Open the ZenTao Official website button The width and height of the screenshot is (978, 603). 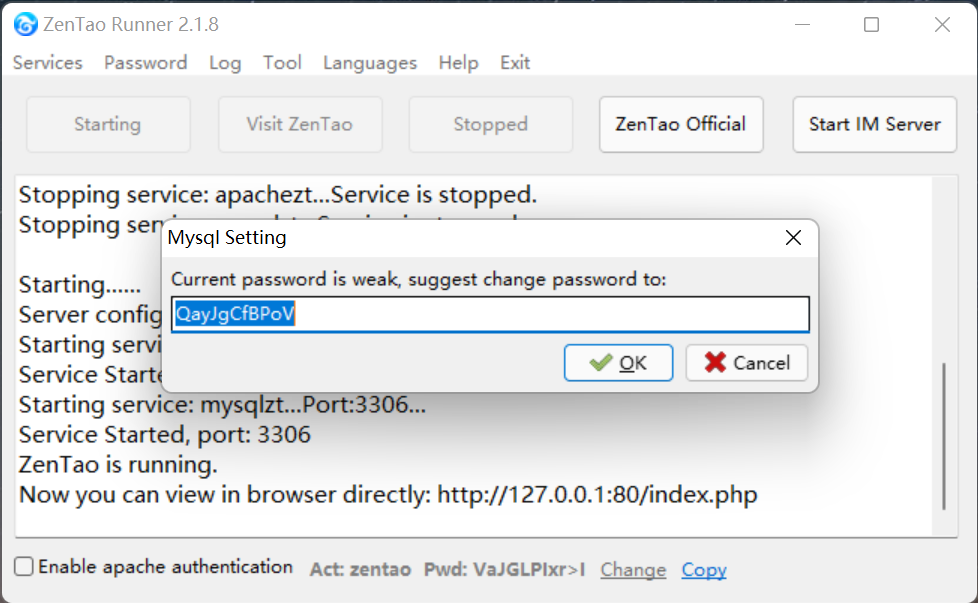click(x=681, y=124)
